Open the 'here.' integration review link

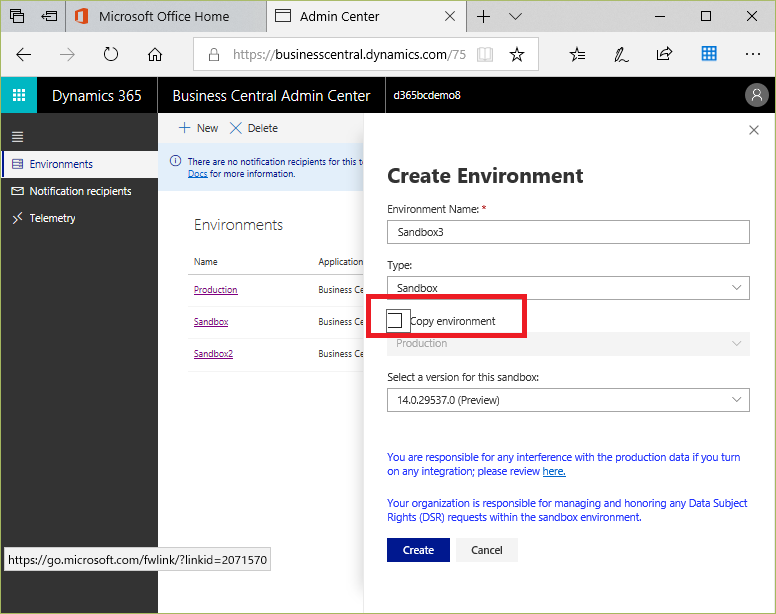click(x=554, y=471)
